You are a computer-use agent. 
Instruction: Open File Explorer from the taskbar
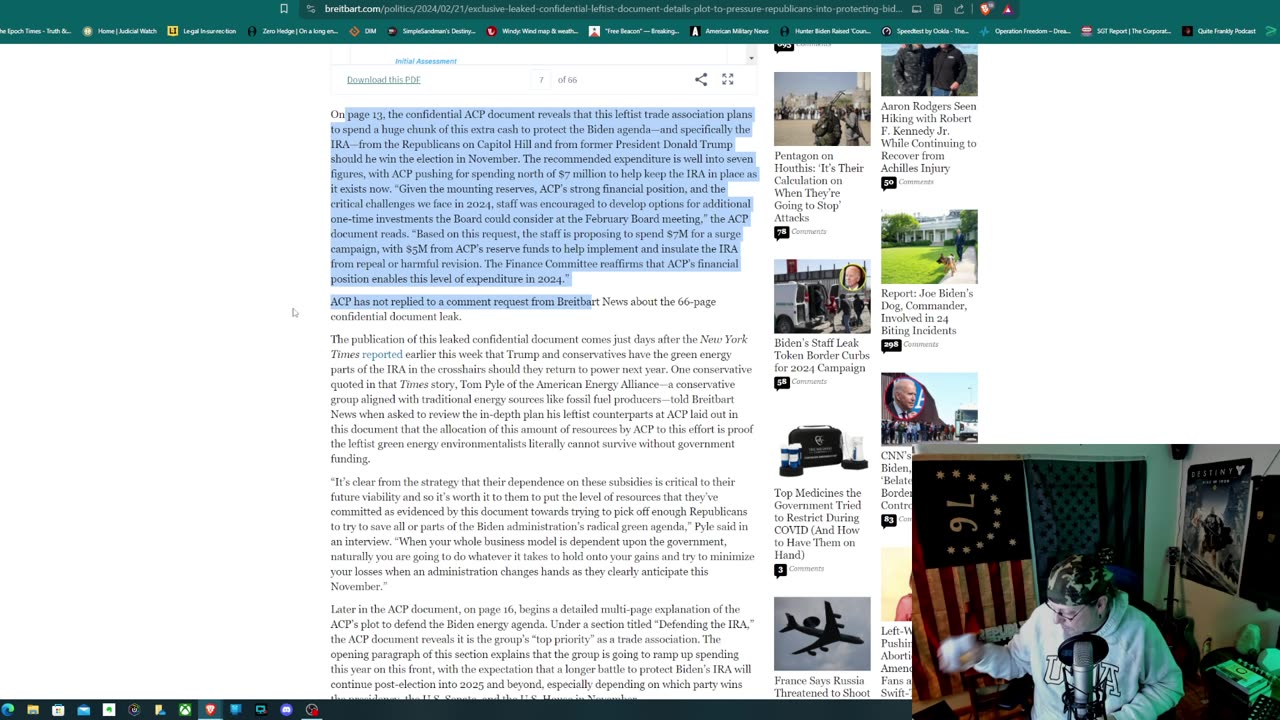point(33,710)
